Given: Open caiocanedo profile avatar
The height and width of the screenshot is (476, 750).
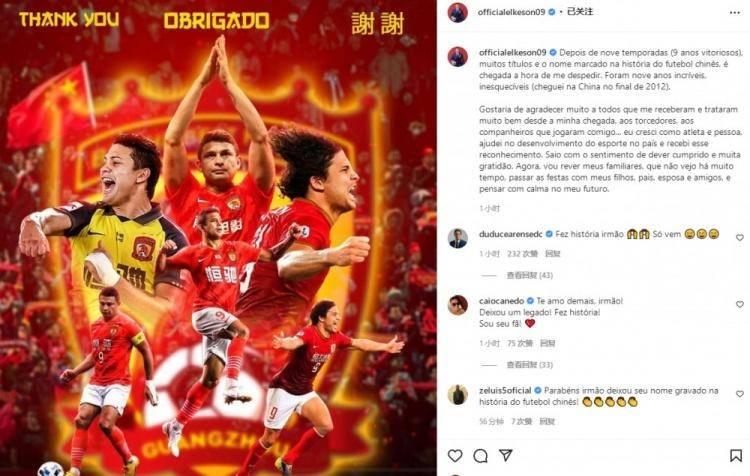Looking at the screenshot, I should click(457, 305).
